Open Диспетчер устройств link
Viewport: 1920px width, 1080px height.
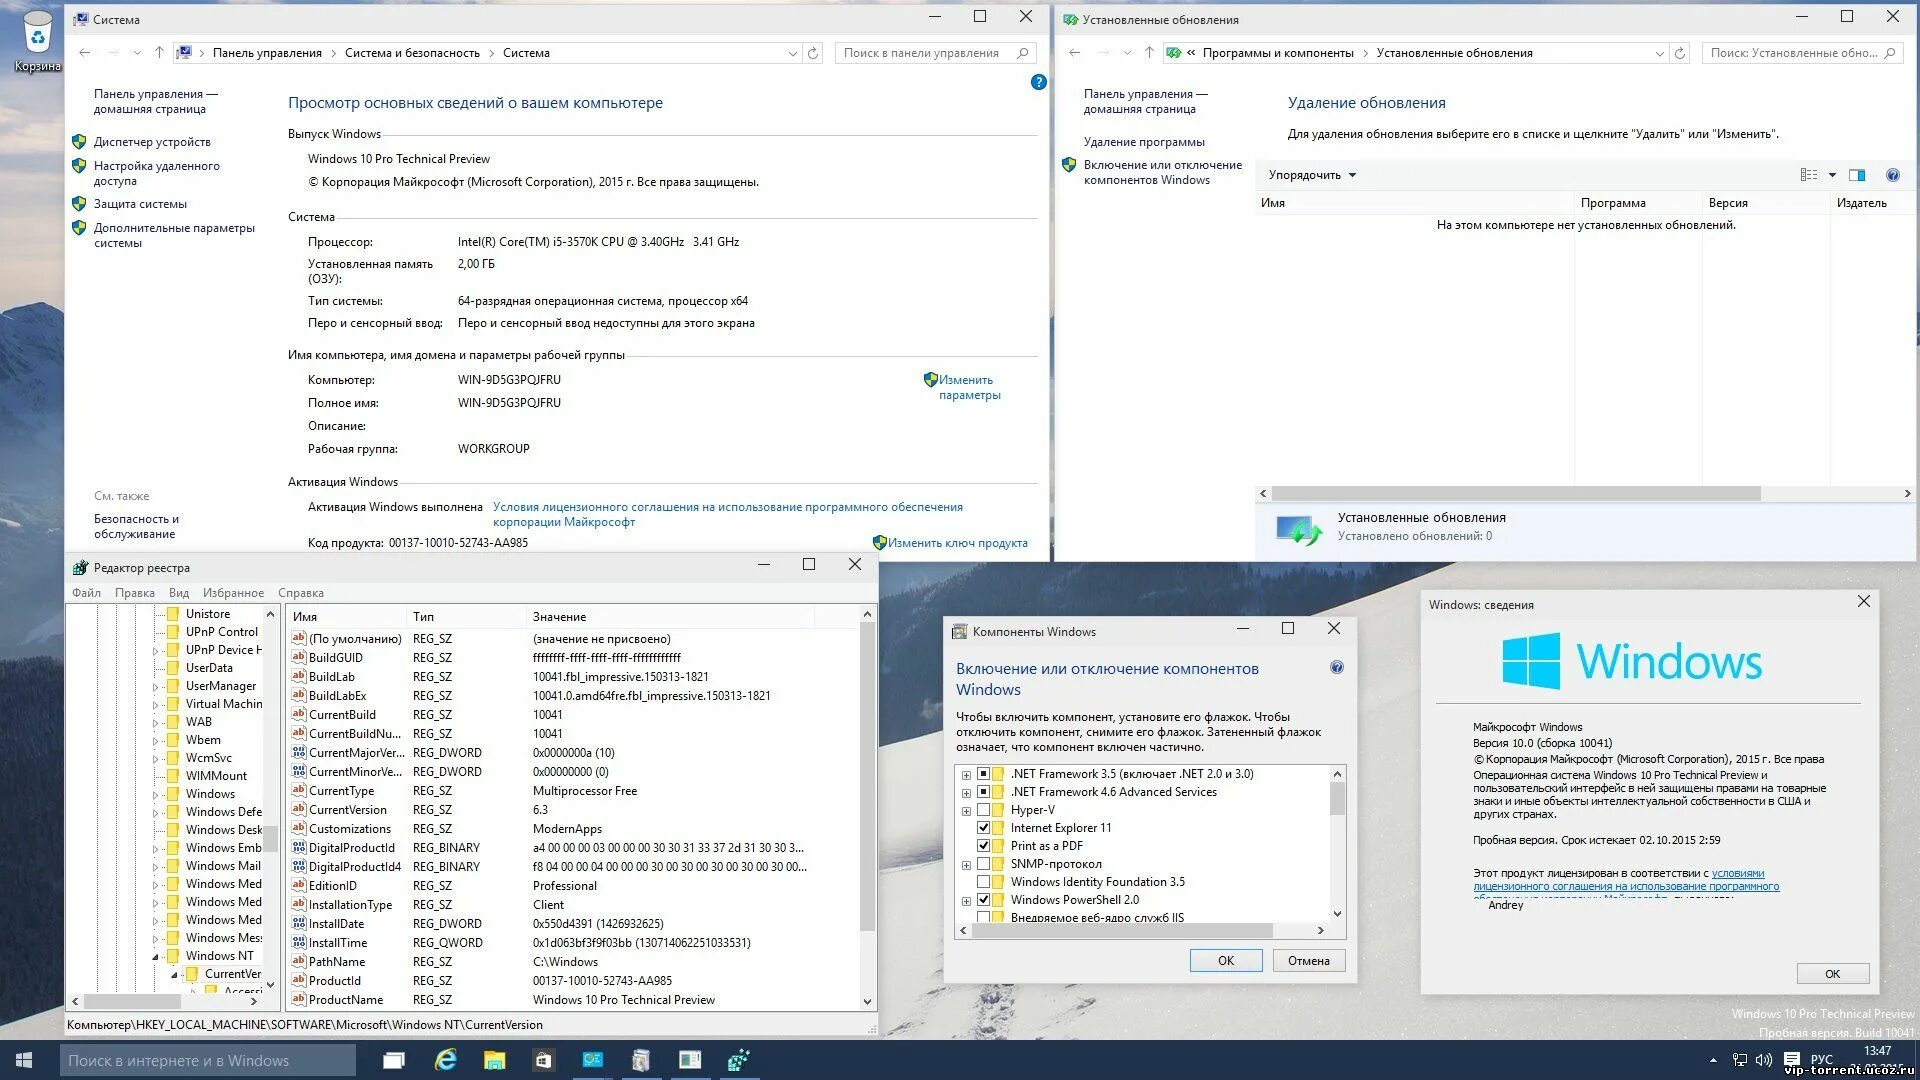point(152,142)
